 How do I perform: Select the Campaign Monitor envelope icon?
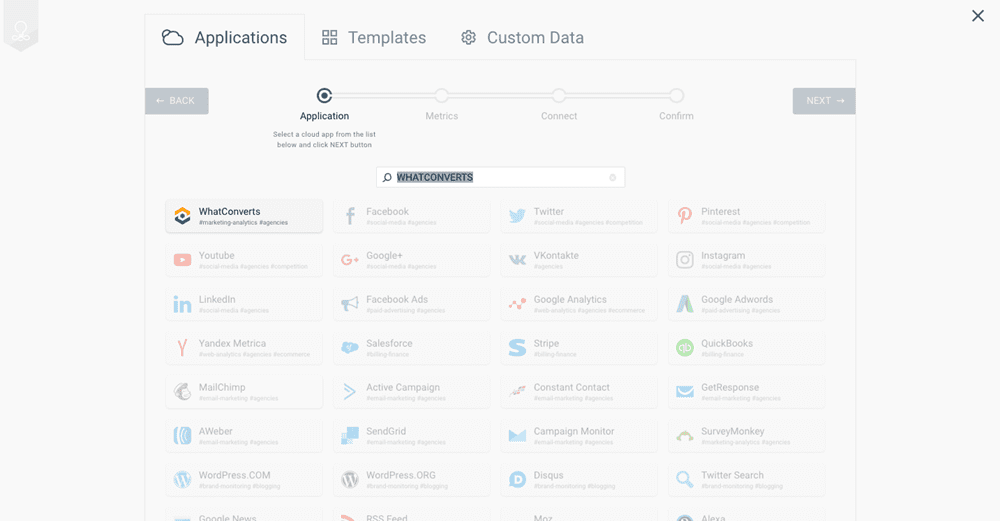(x=517, y=436)
